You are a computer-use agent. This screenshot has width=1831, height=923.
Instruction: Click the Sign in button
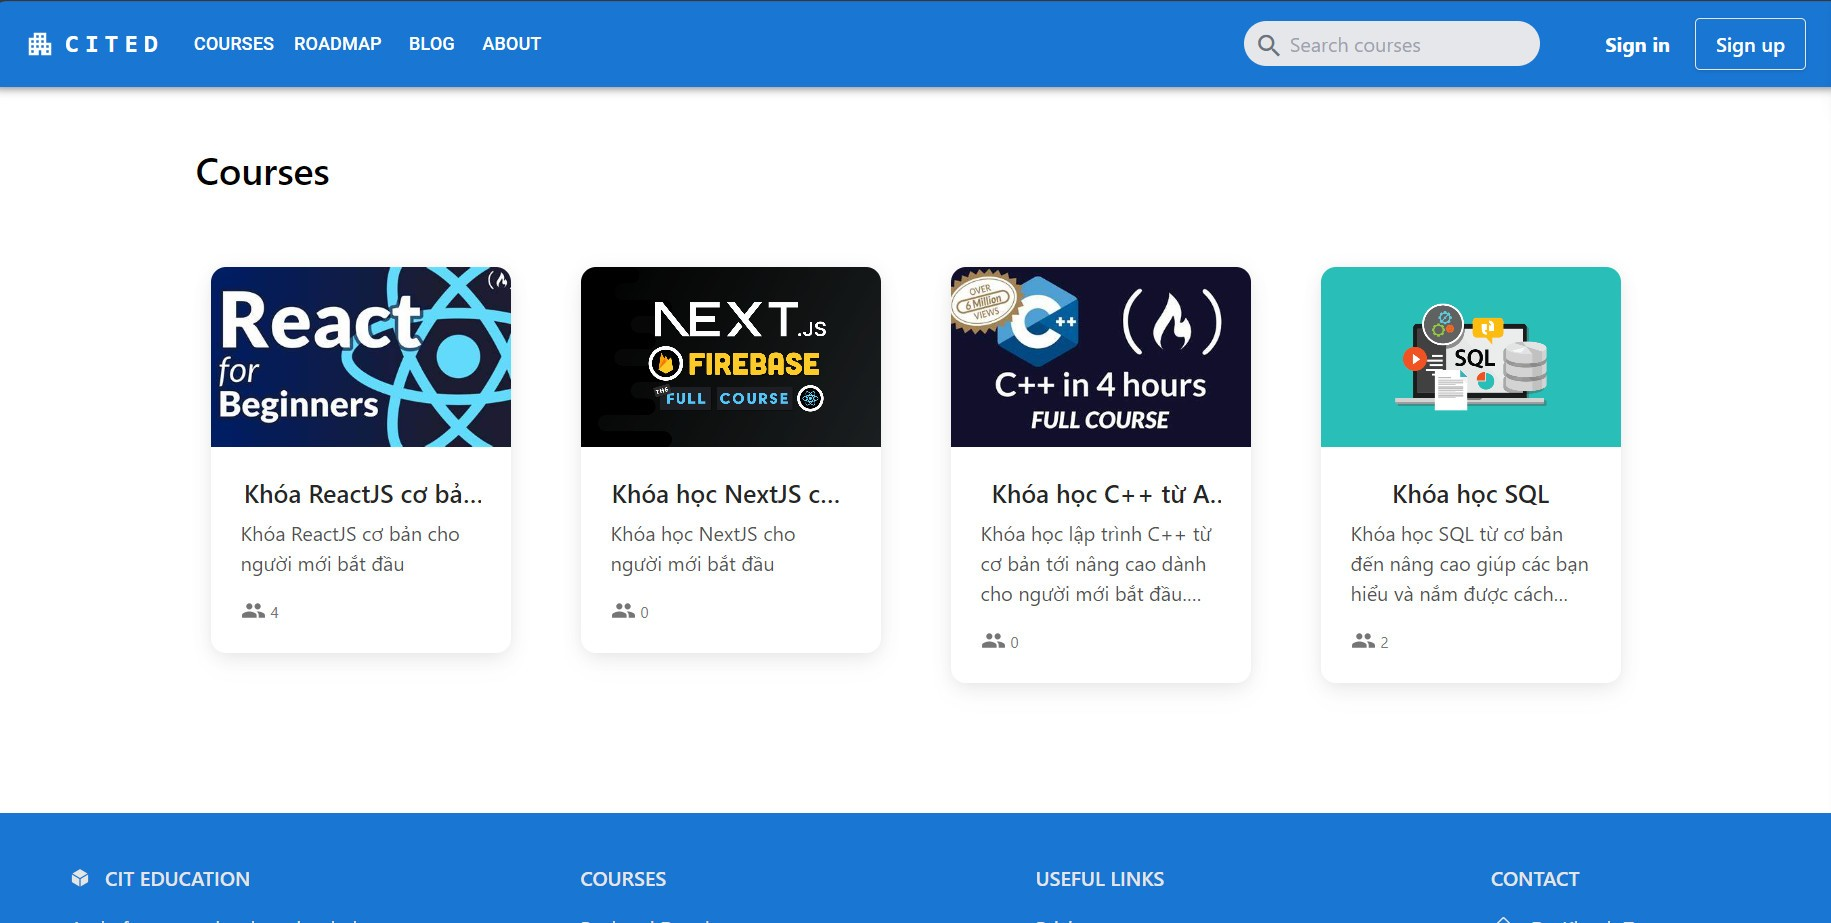pos(1637,44)
